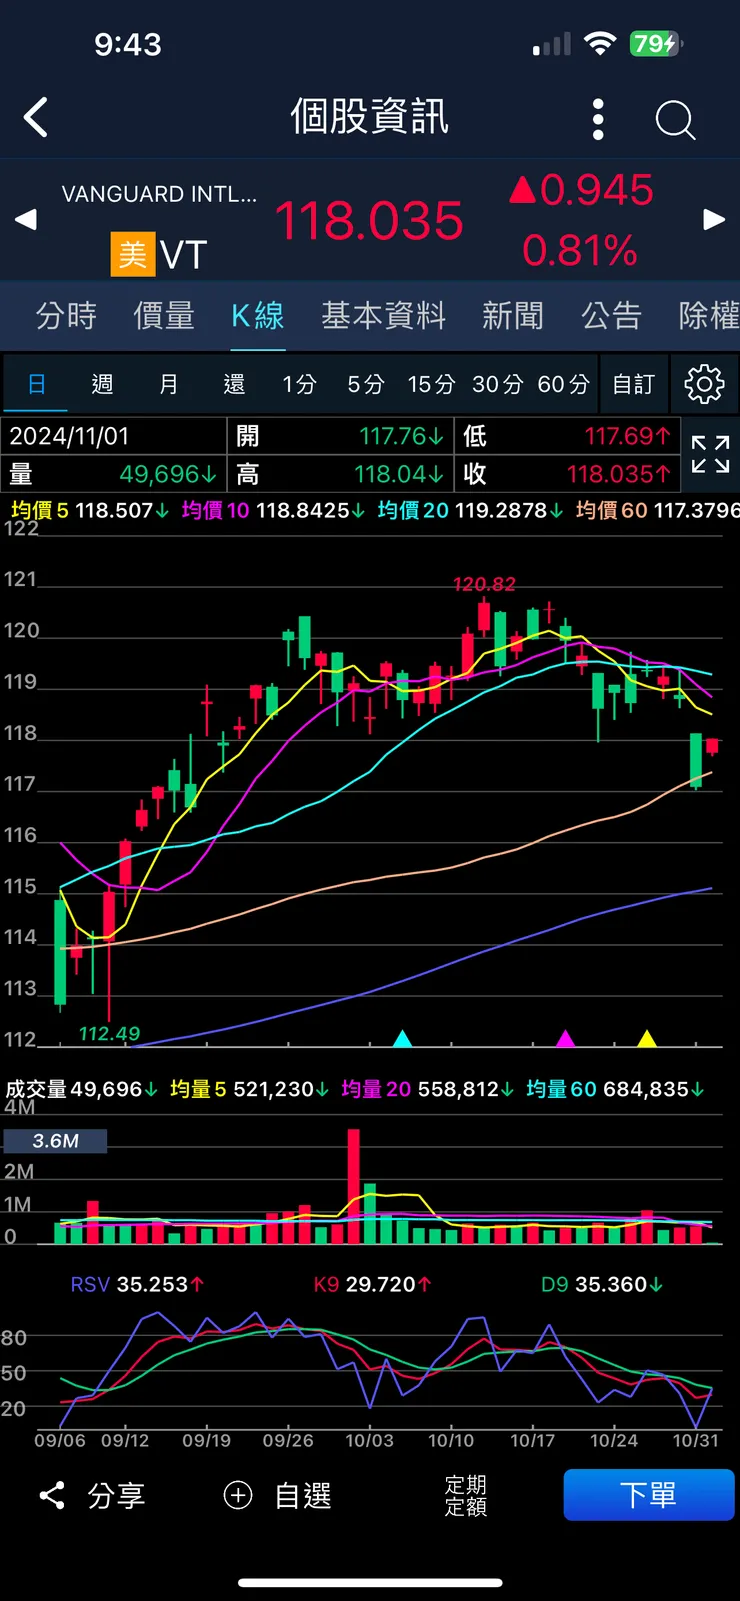Select the 日 daily interval
The width and height of the screenshot is (740, 1601).
36,384
